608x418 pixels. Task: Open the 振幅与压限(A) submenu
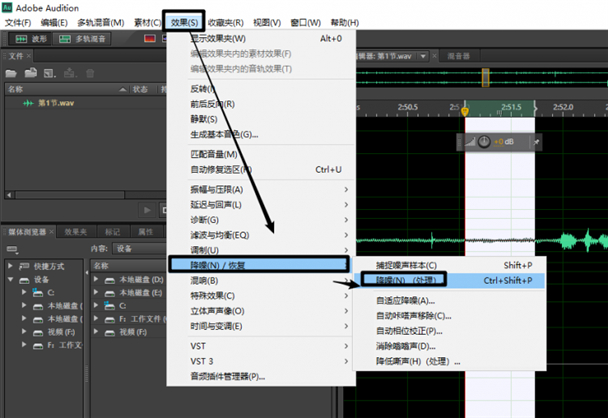[x=261, y=189]
